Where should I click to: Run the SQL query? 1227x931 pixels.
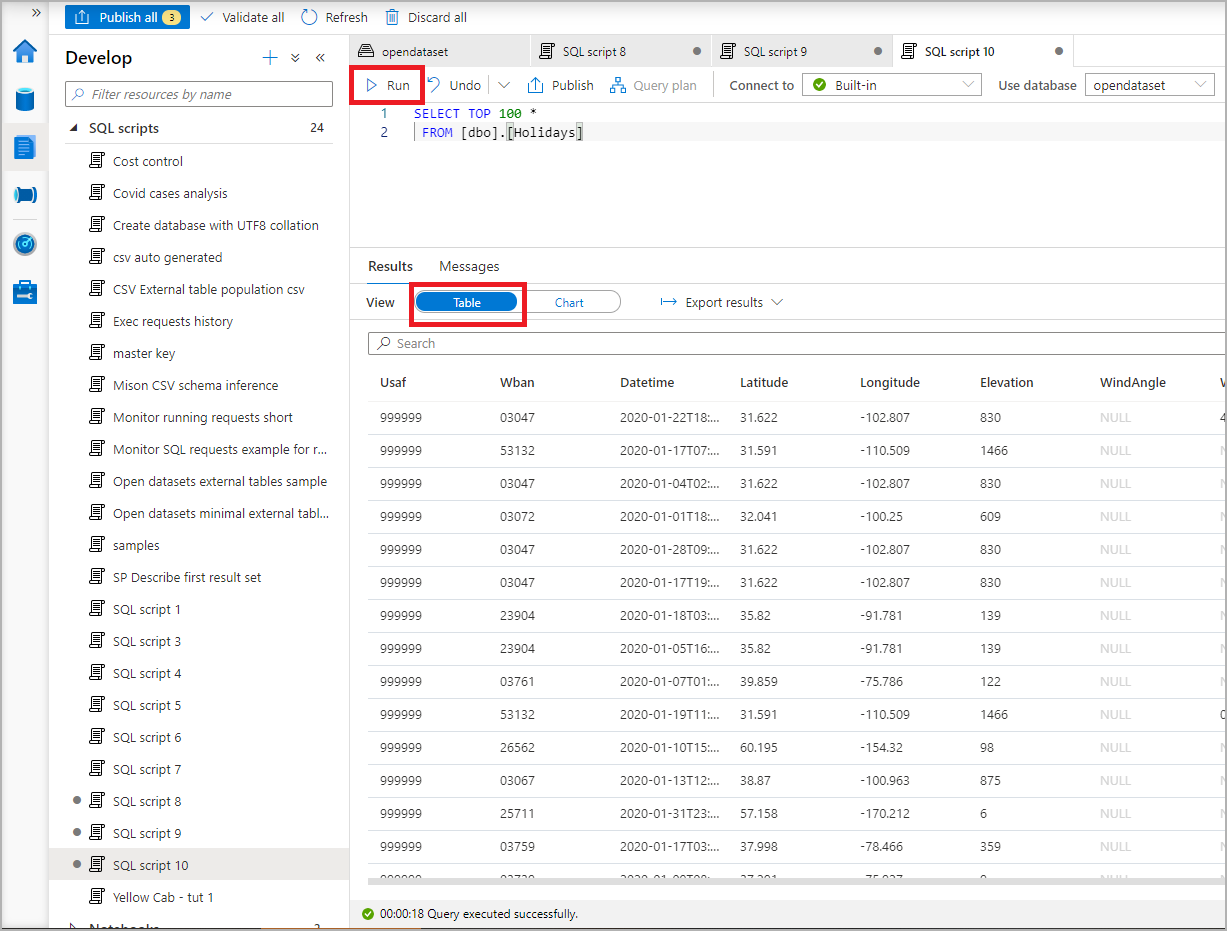pos(387,85)
